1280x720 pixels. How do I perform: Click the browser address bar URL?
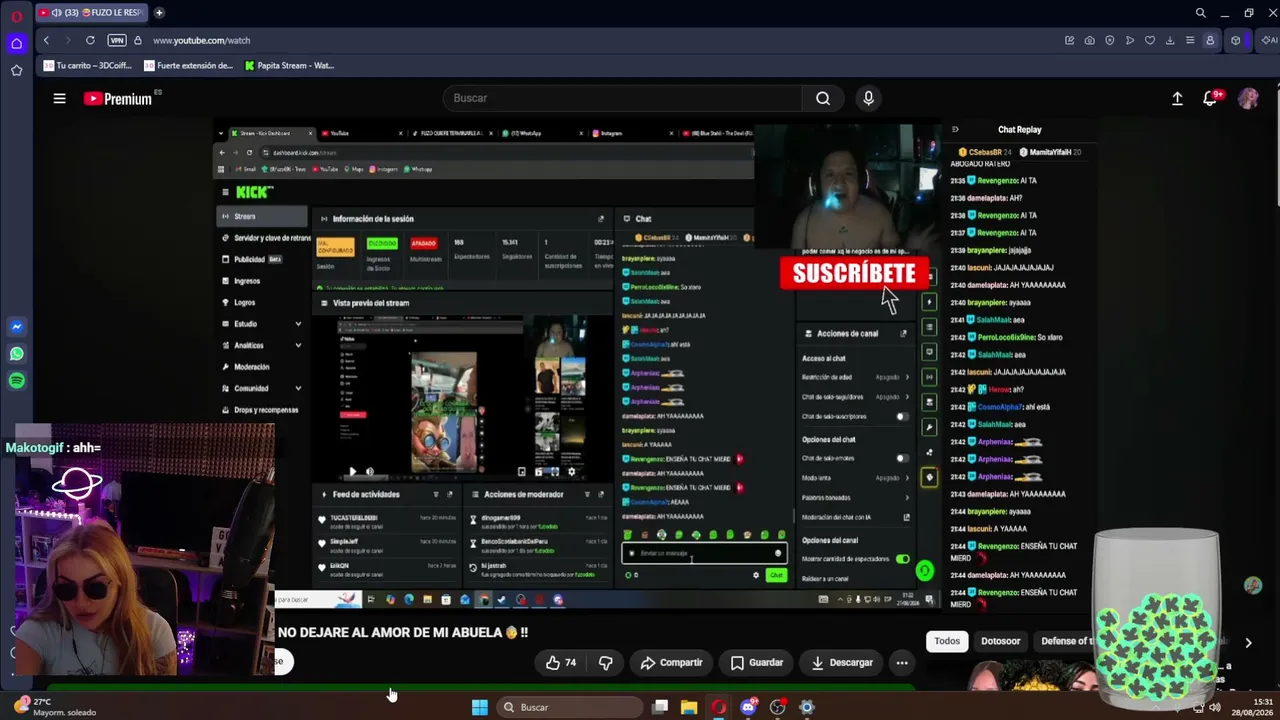pyautogui.click(x=201, y=40)
